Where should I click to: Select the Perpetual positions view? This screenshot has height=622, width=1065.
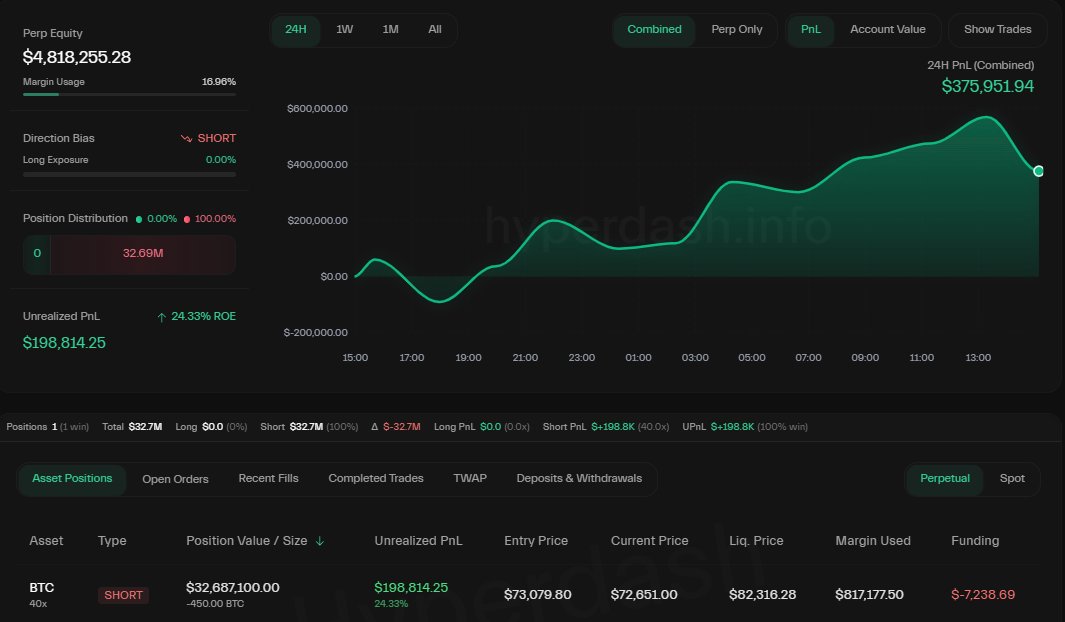[x=944, y=478]
